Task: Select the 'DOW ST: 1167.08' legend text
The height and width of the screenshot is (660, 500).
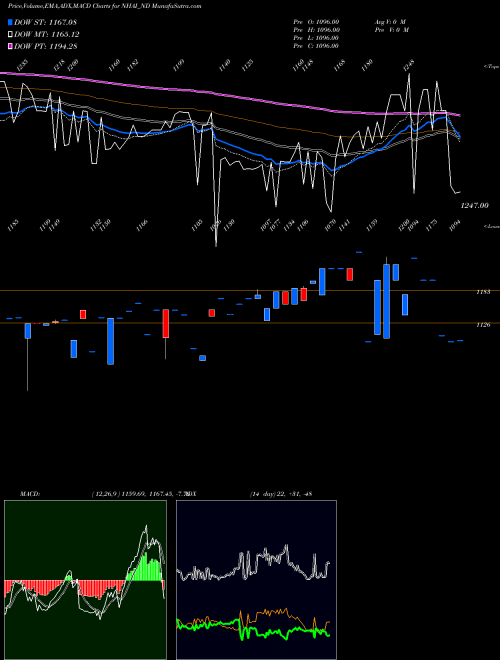Action: [x=45, y=22]
